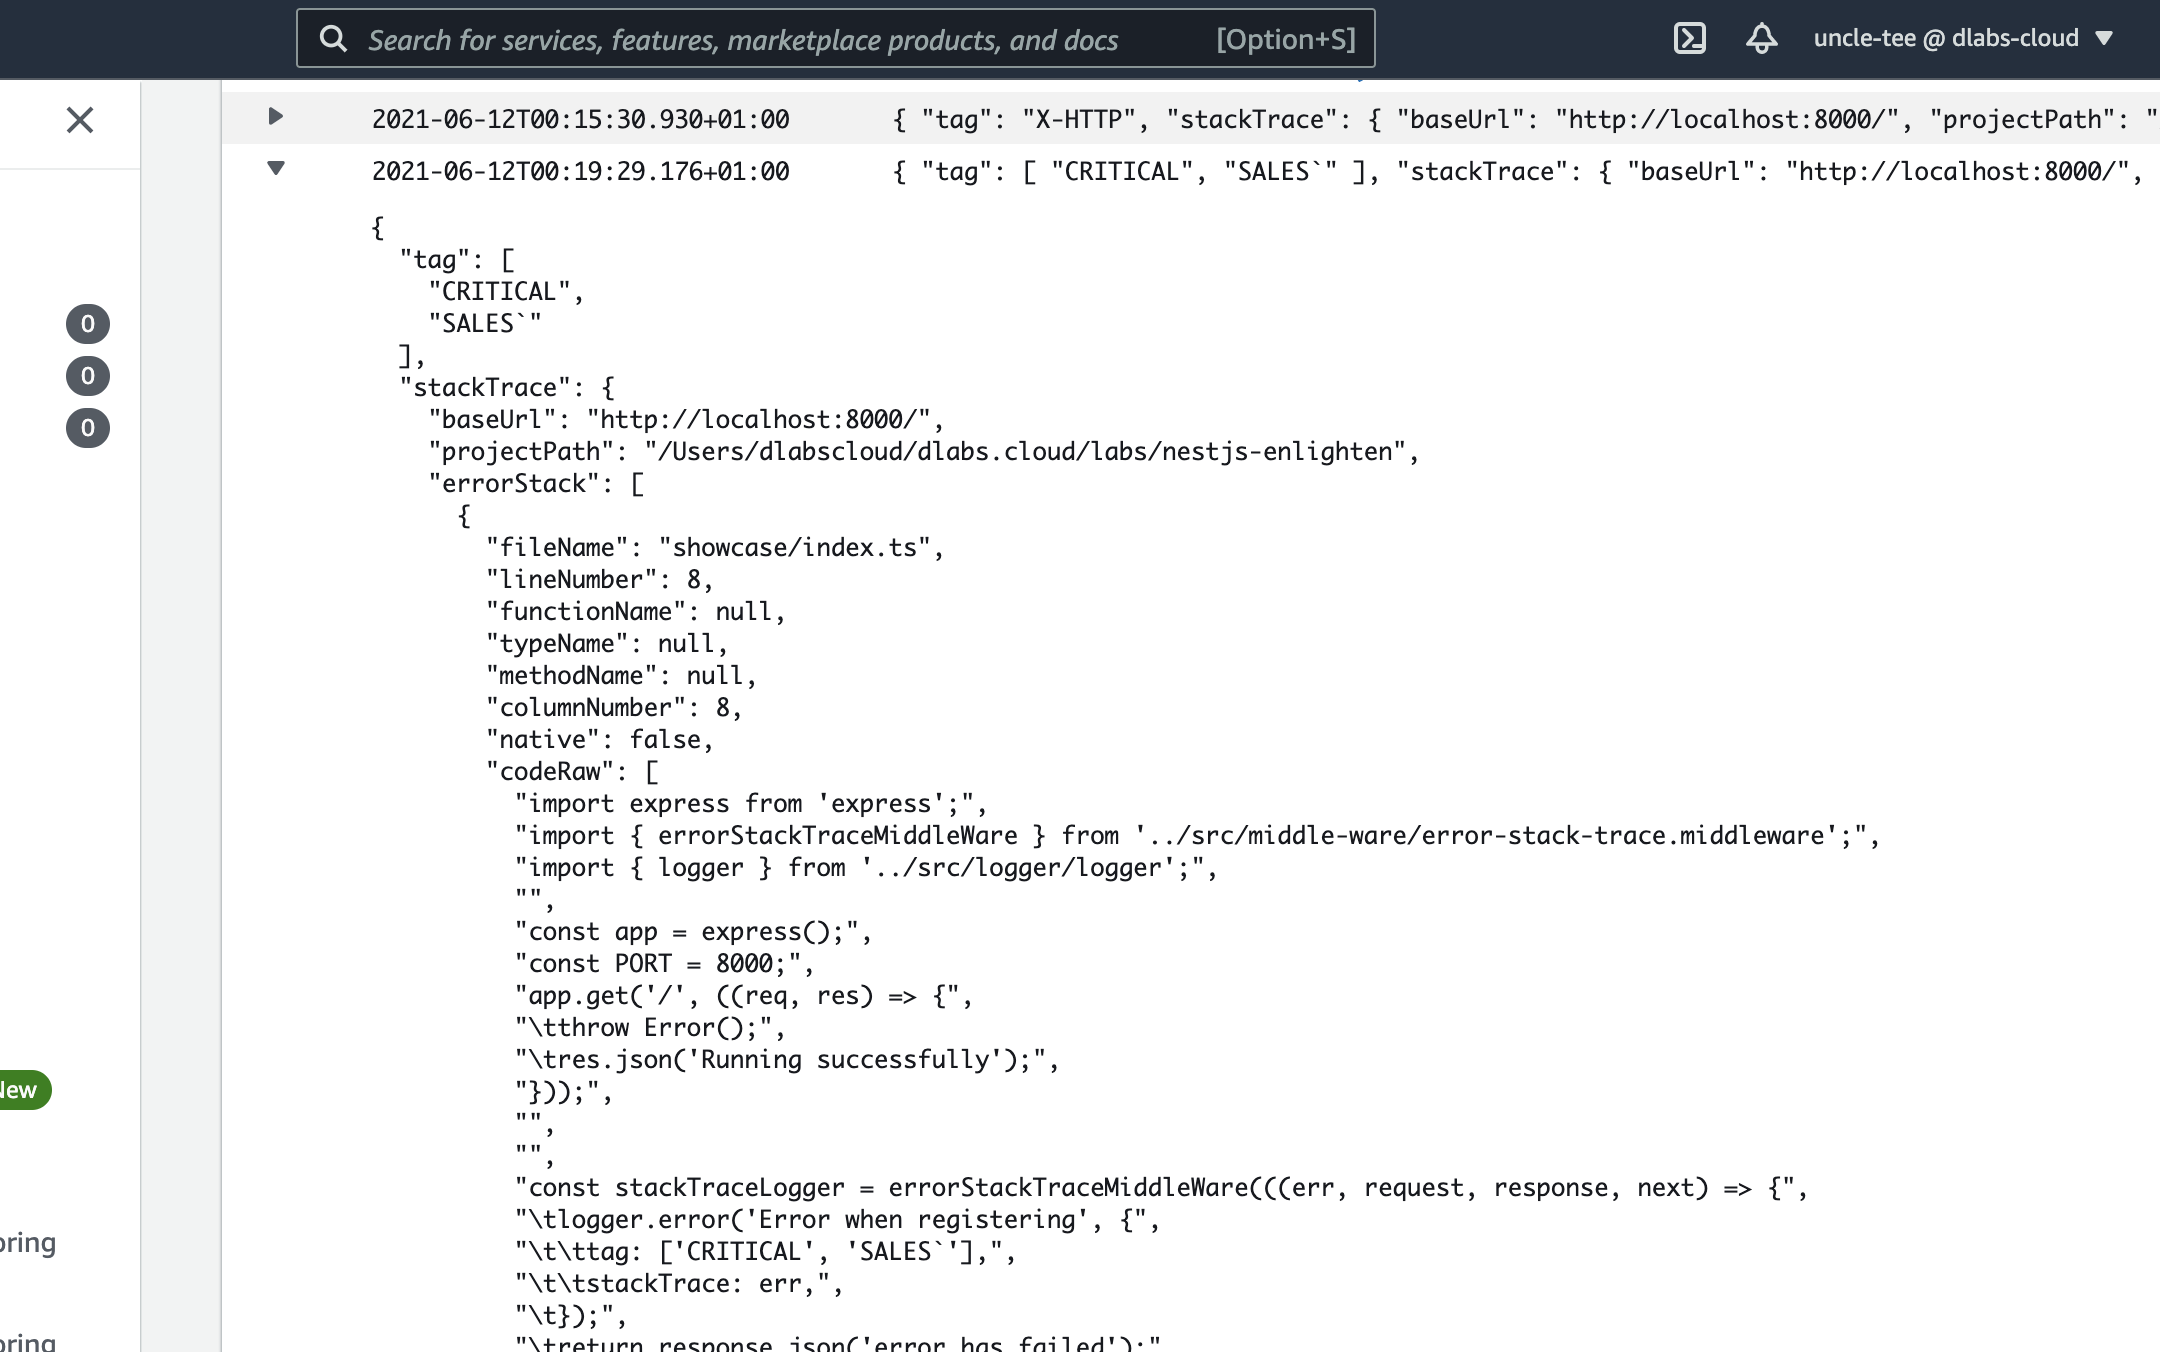
Task: Click the search magnifier icon
Action: [333, 39]
